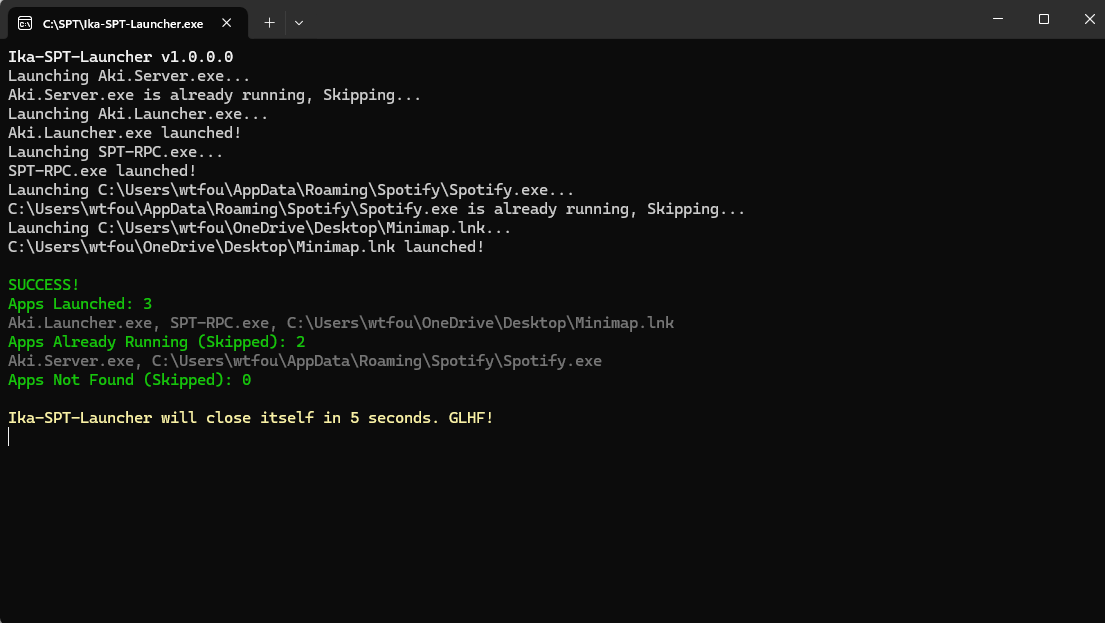The height and width of the screenshot is (623, 1105).
Task: Click the 'will close itself in 5 seconds' line
Action: (x=251, y=418)
